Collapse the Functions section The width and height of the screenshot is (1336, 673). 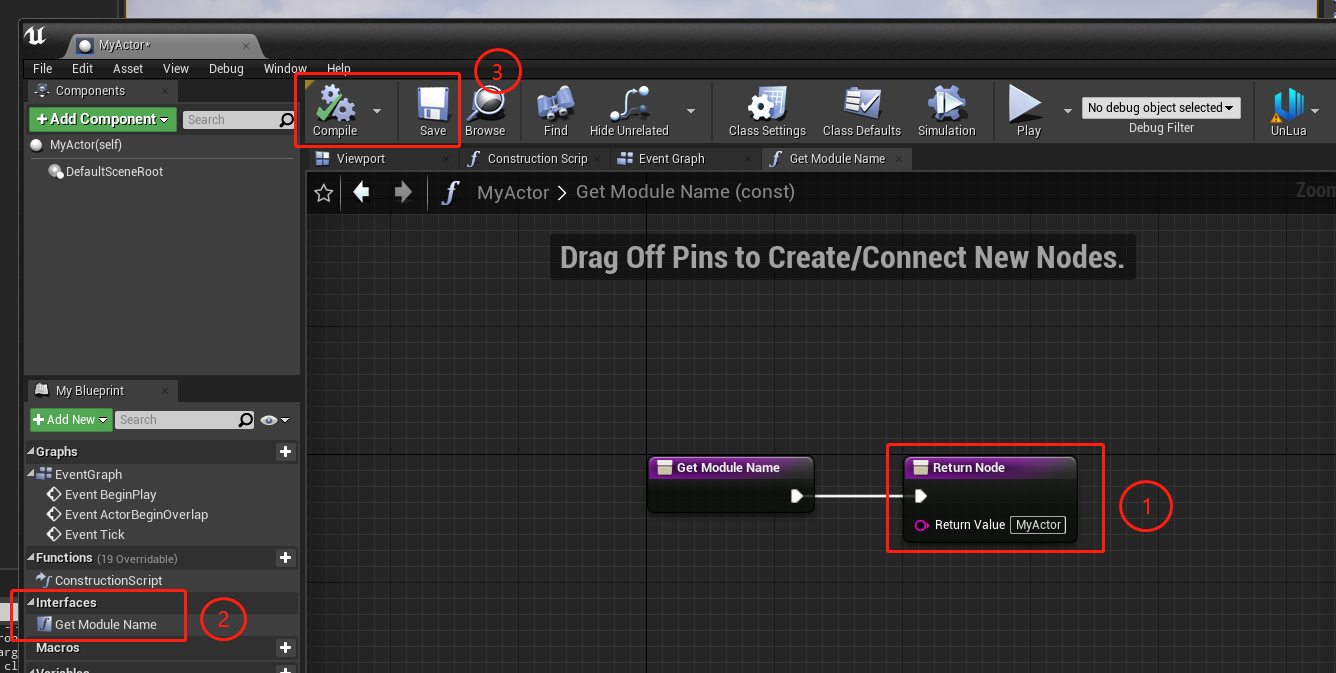pos(31,558)
